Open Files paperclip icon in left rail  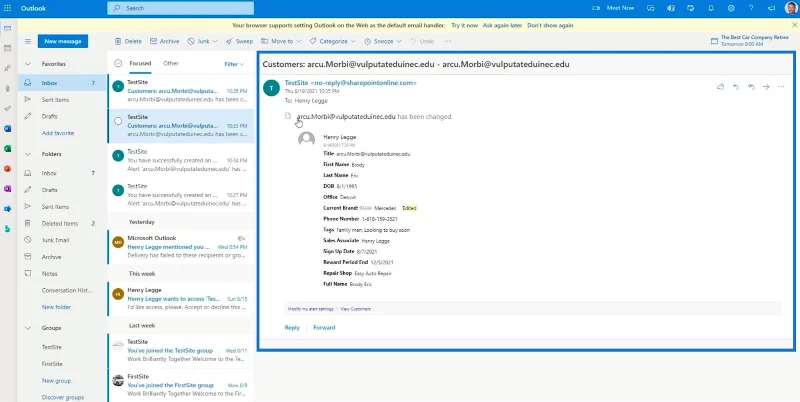coord(7,88)
